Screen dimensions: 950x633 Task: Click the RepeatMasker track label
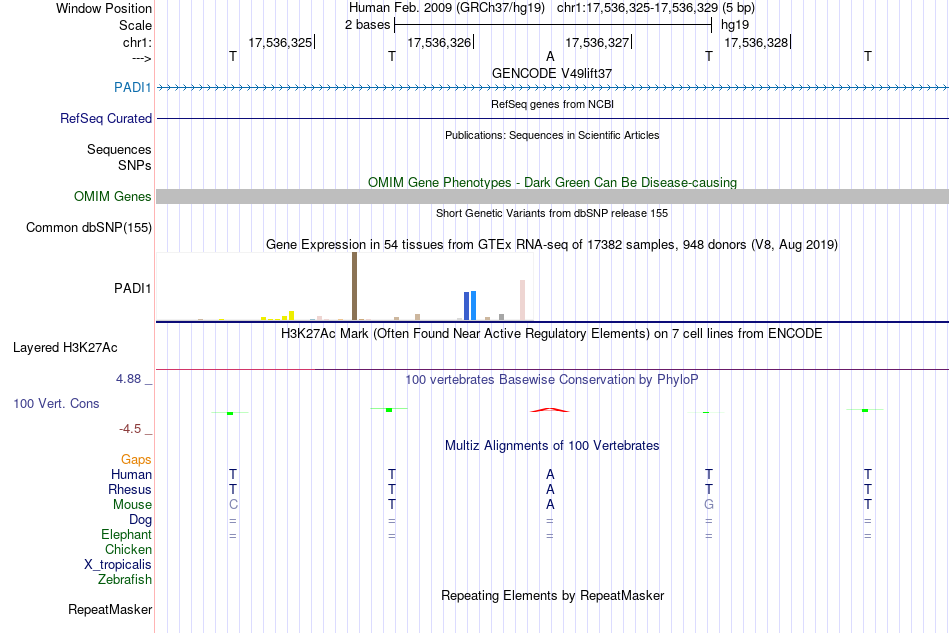click(110, 610)
